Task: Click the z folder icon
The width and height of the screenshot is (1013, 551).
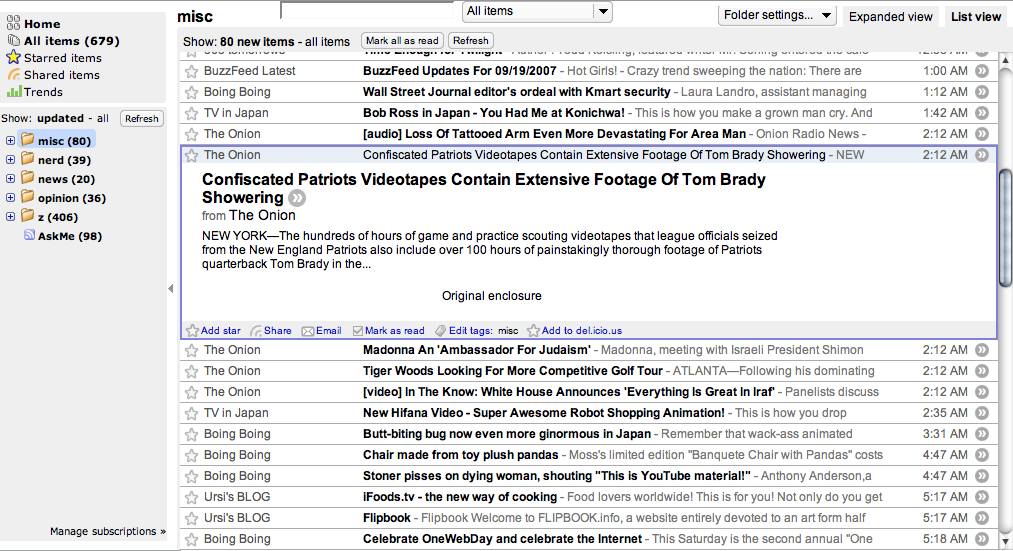Action: tap(27, 216)
